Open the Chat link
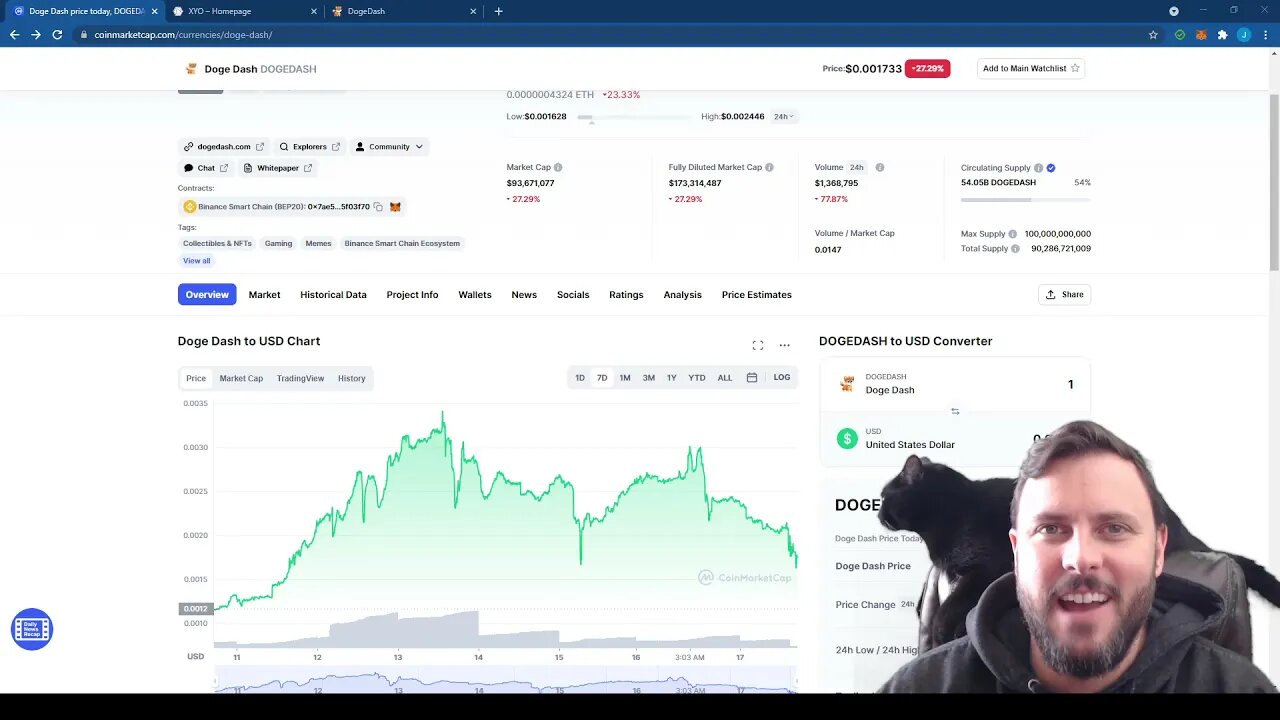 point(206,168)
